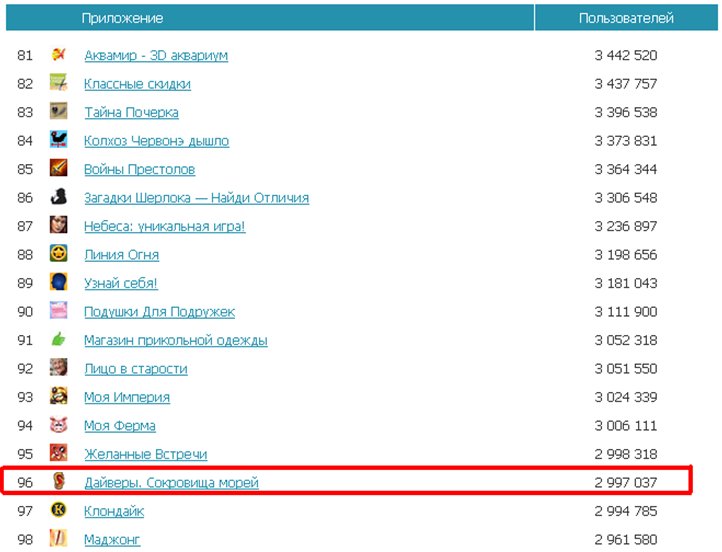
Task: Open Дайверы. Сокровища морей link
Action: tap(171, 483)
